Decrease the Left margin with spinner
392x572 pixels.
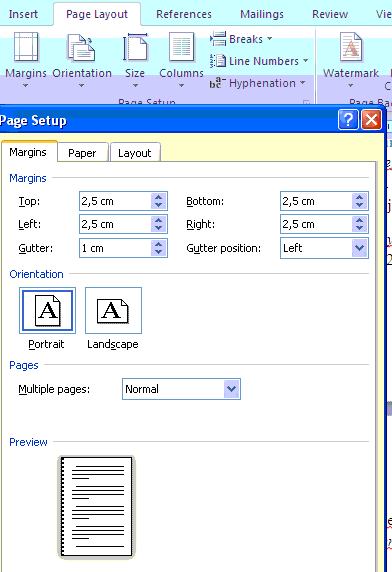159,228
